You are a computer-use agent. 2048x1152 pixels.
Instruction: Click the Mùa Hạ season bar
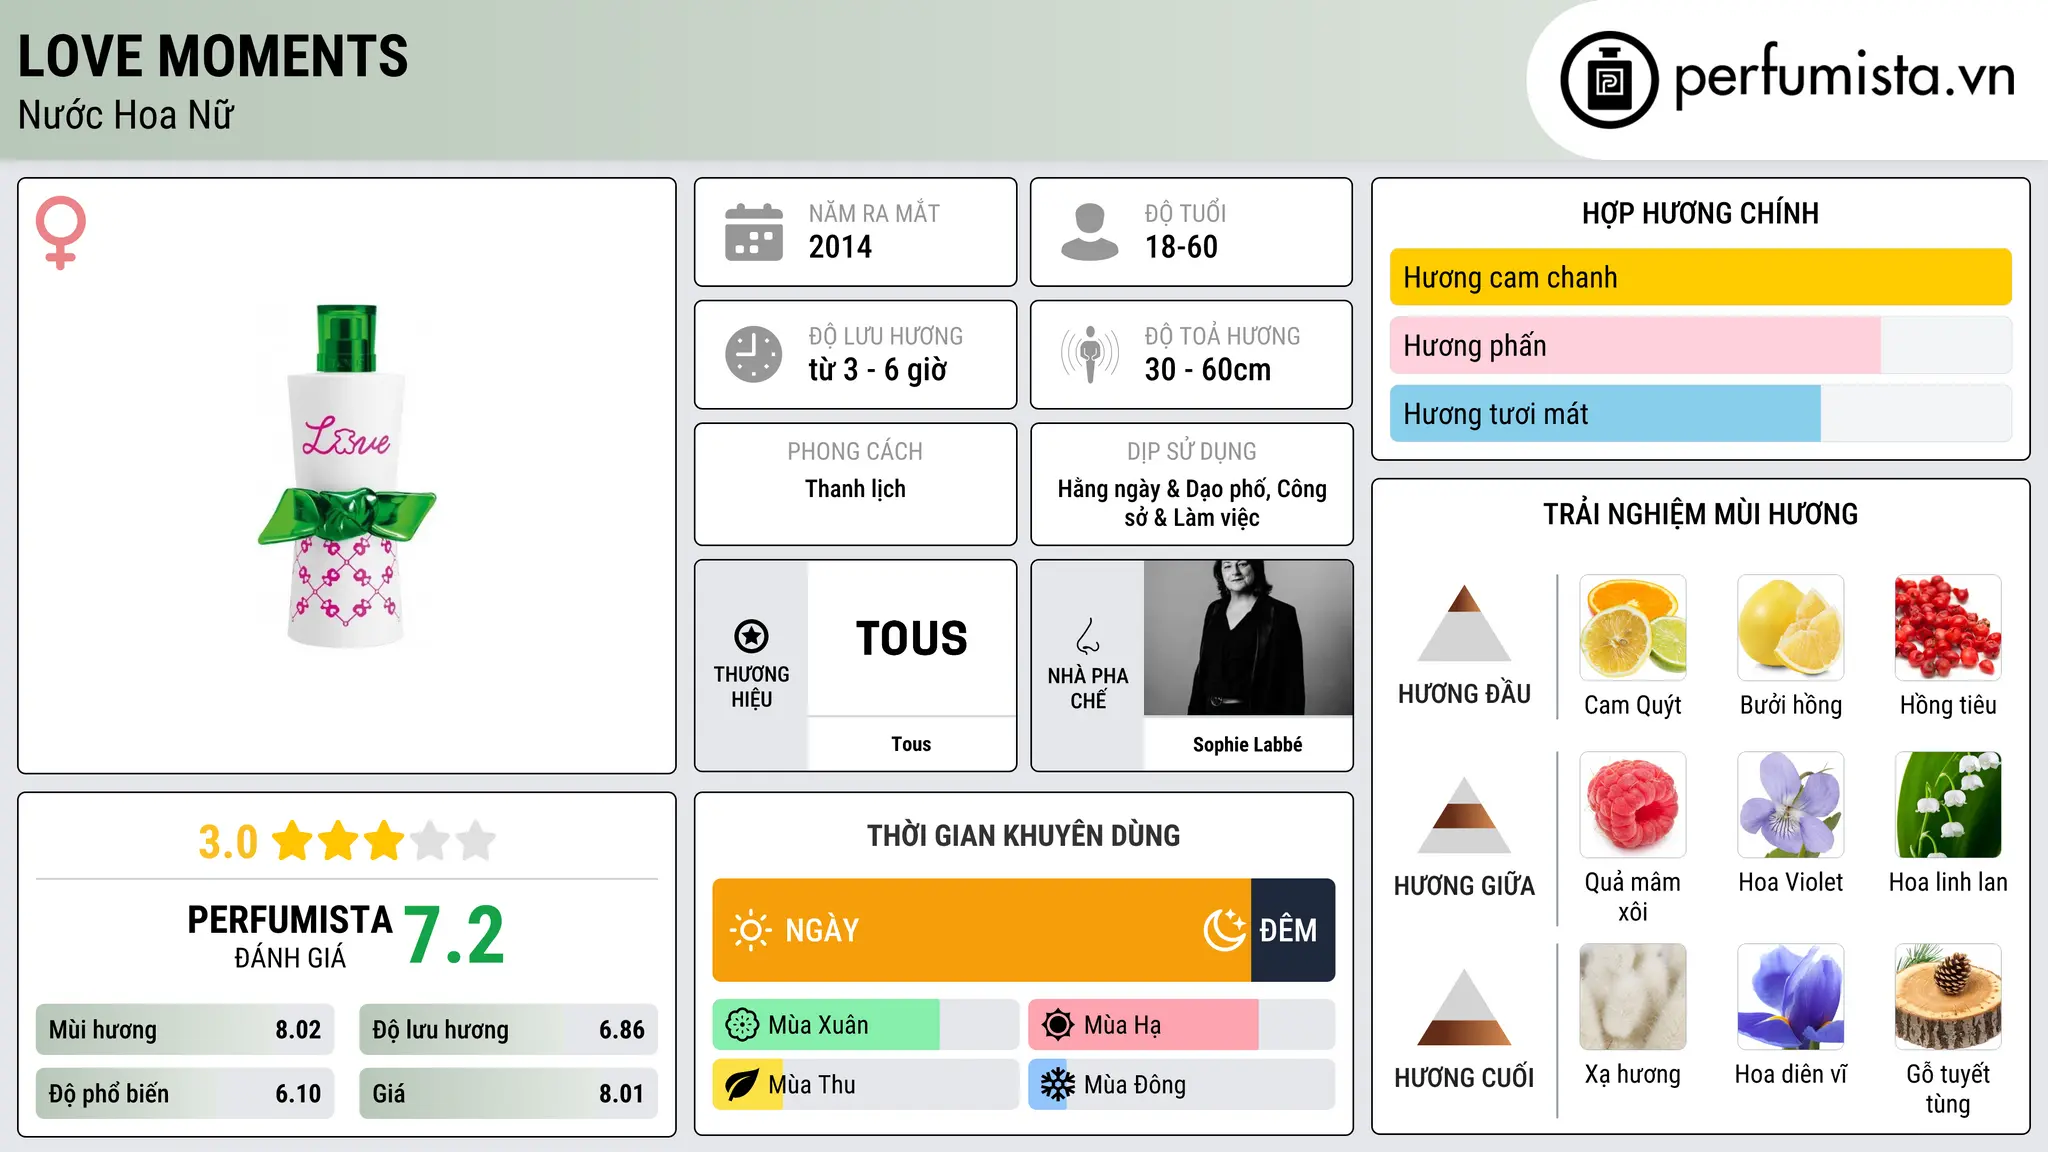pyautogui.click(x=1182, y=1025)
